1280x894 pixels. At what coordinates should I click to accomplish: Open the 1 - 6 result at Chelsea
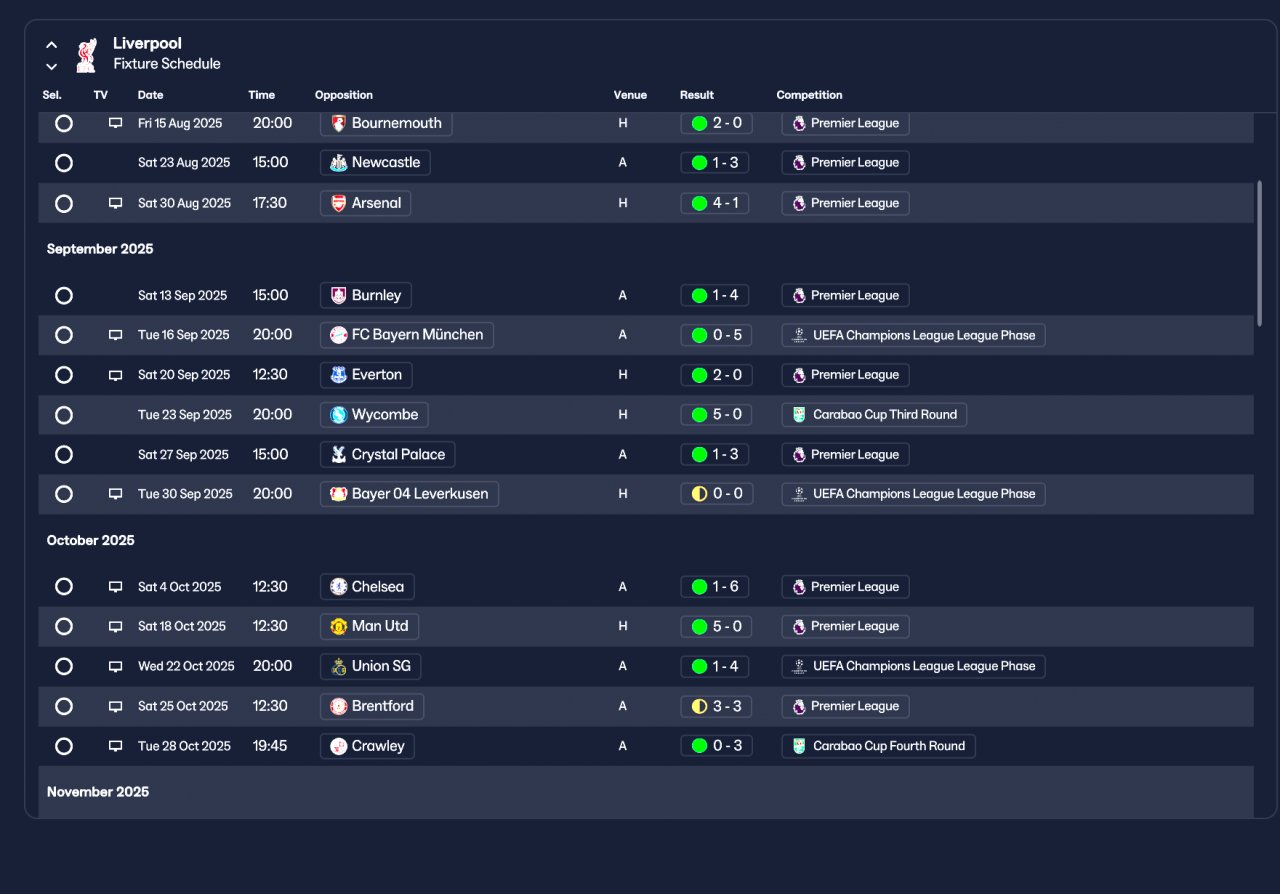coord(716,587)
